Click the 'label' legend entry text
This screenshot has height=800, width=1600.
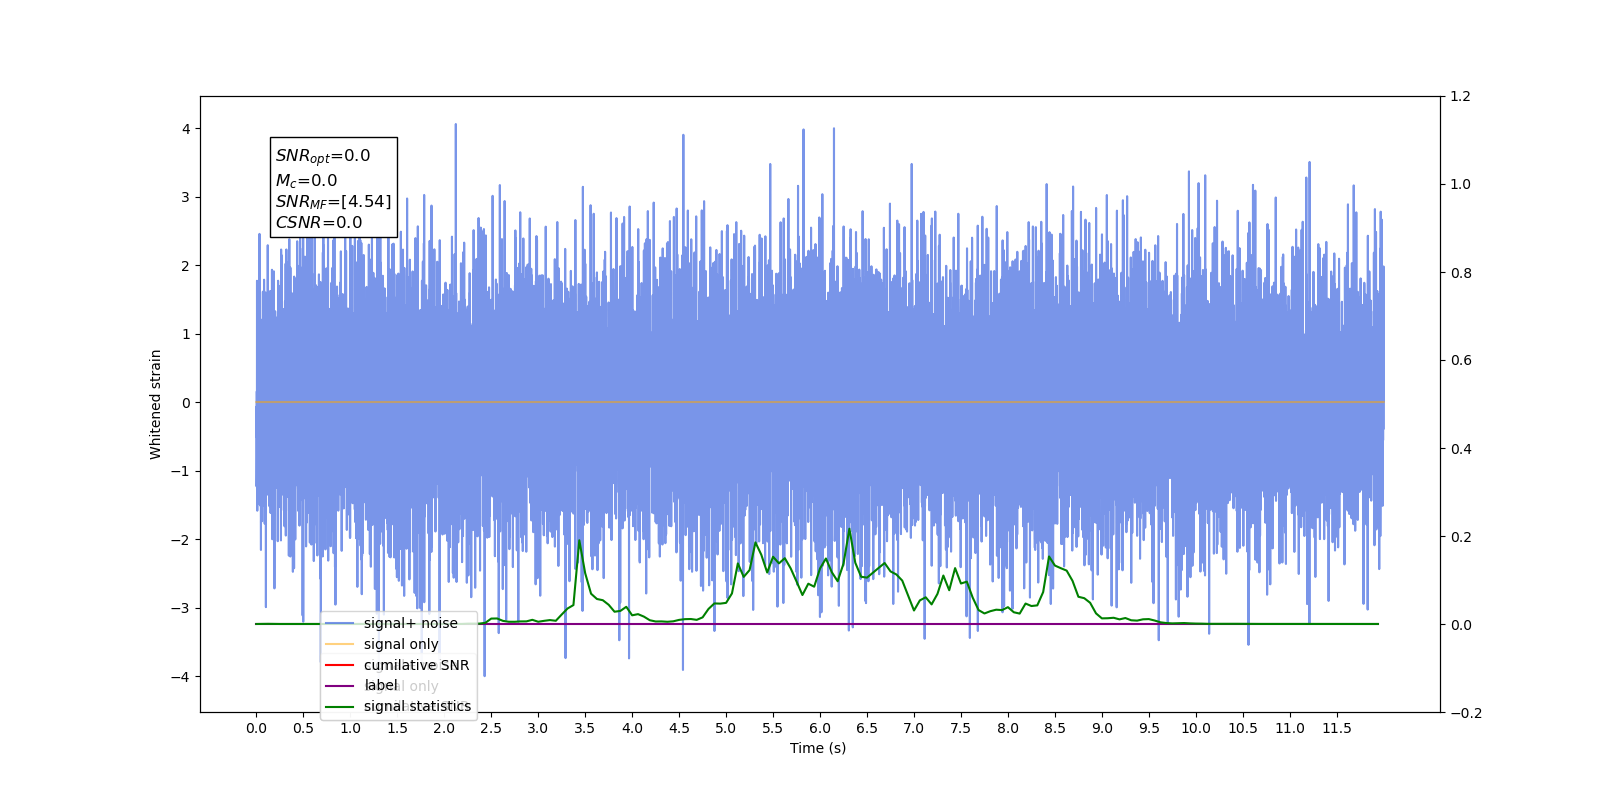click(380, 685)
